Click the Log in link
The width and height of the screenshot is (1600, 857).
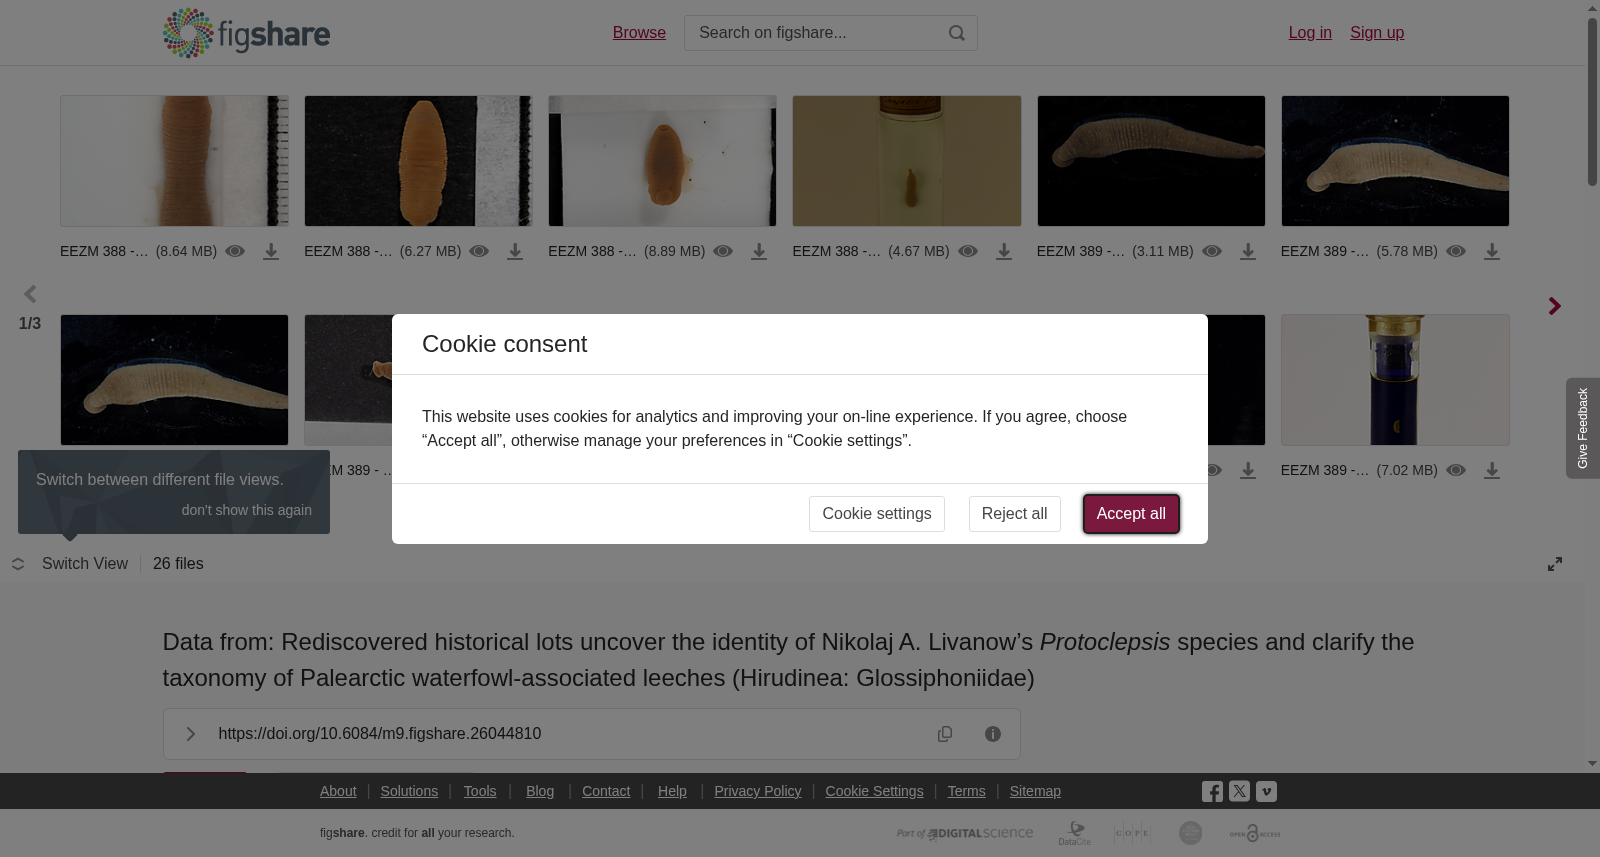(1310, 33)
